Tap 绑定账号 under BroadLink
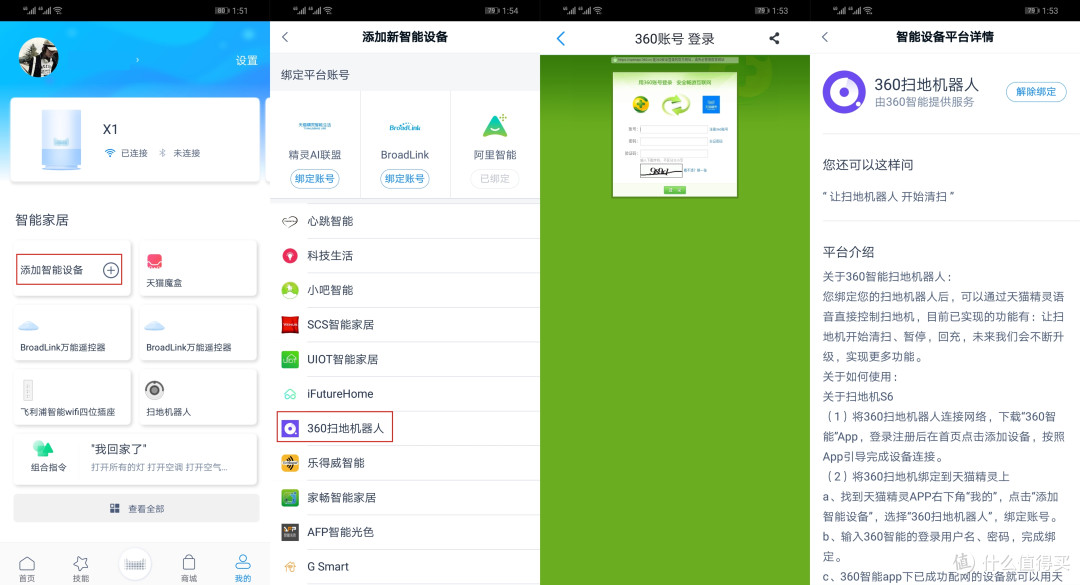Viewport: 1080px width, 585px height. pyautogui.click(x=405, y=178)
